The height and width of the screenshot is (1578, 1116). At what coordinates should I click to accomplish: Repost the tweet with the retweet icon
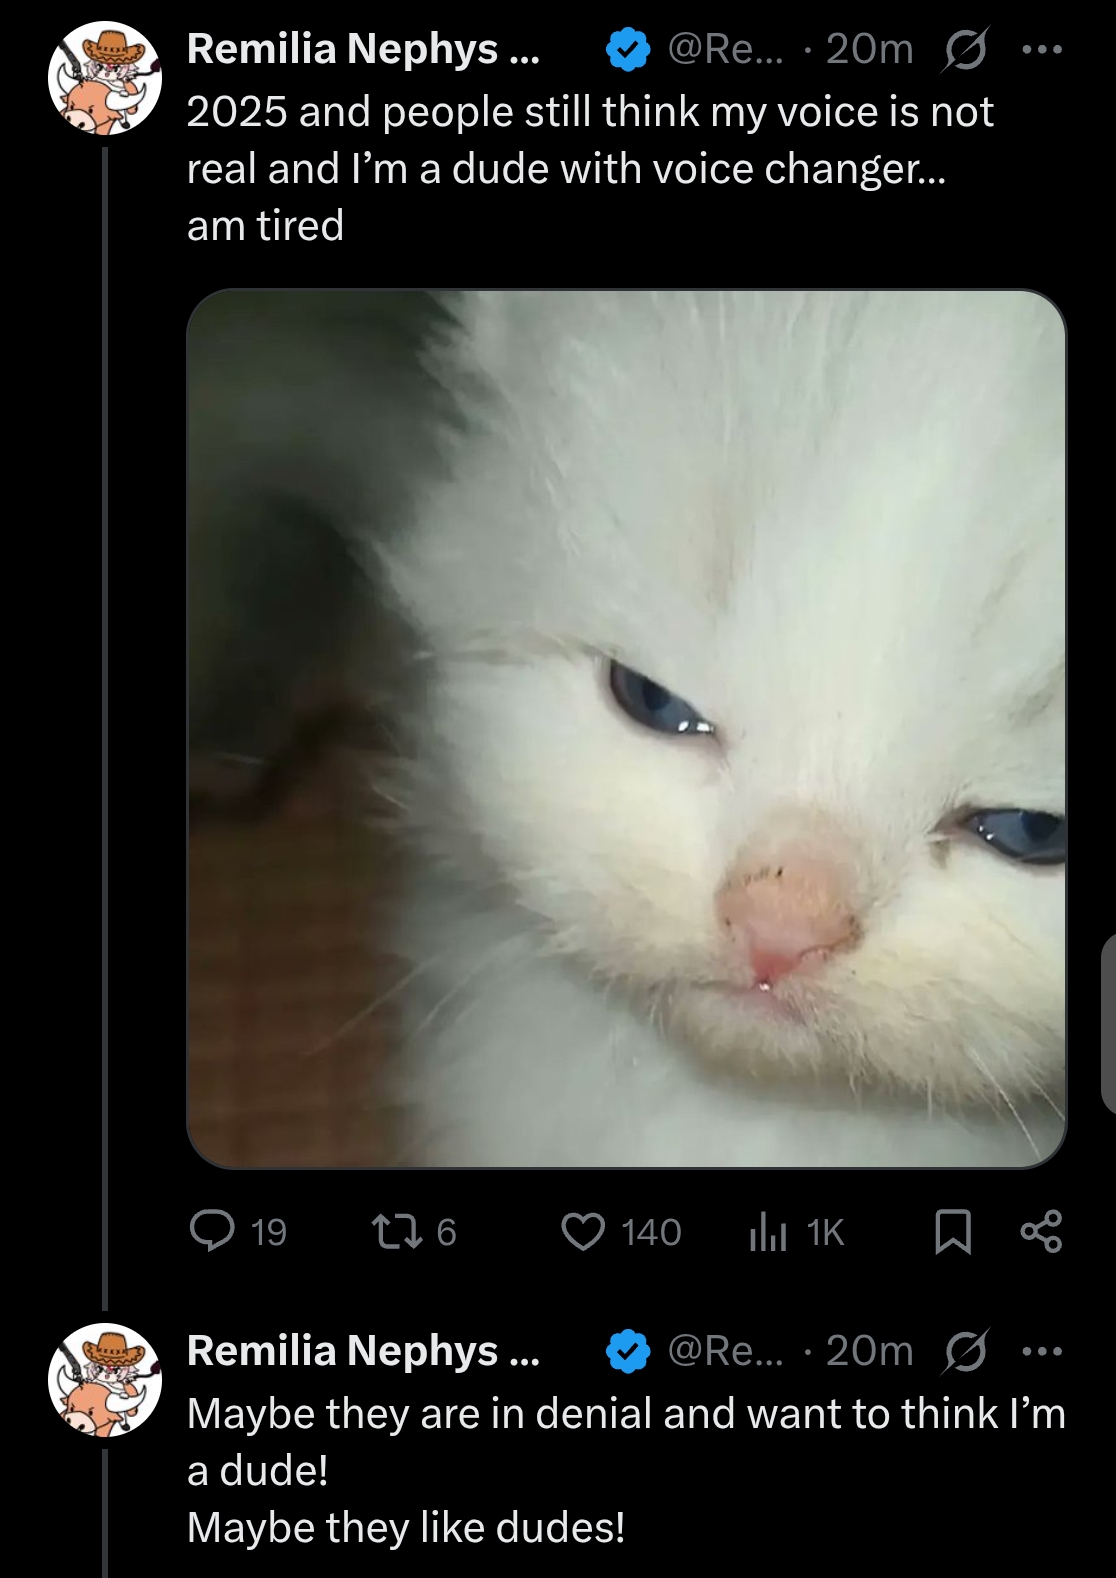pos(396,1231)
